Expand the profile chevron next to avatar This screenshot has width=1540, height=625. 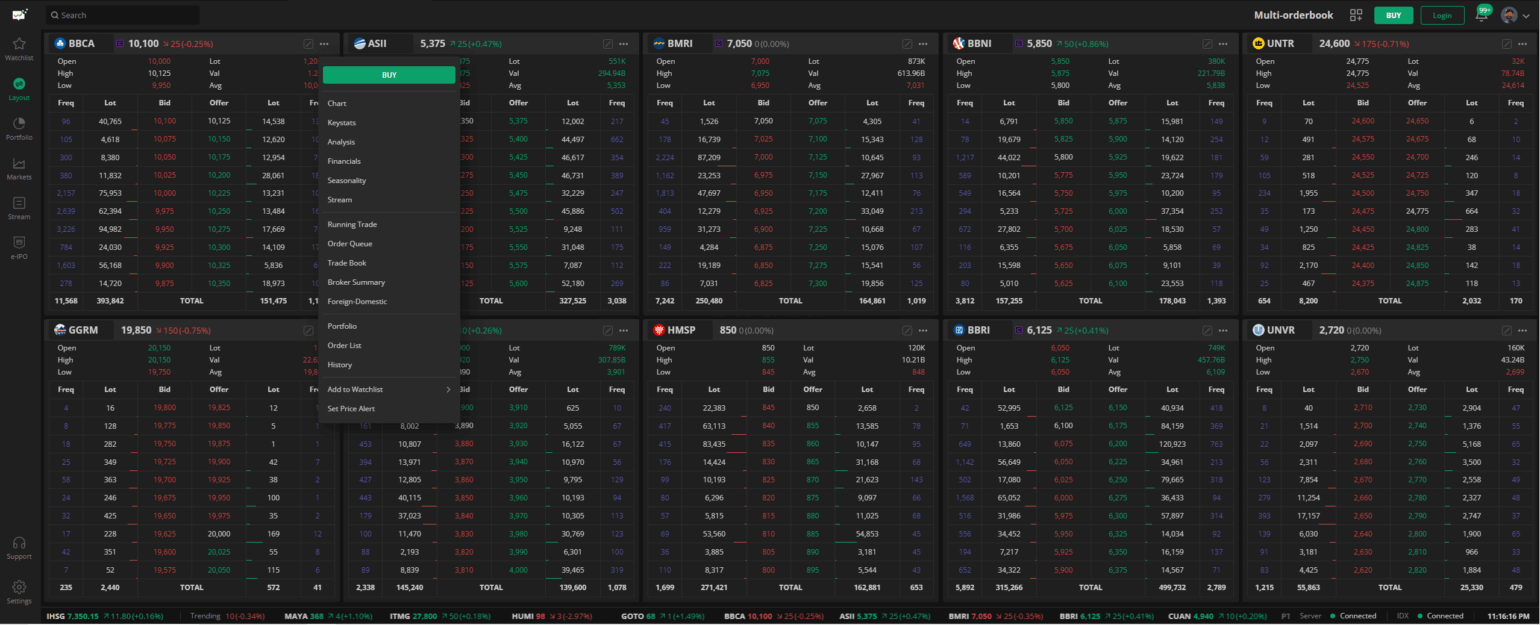point(1526,16)
